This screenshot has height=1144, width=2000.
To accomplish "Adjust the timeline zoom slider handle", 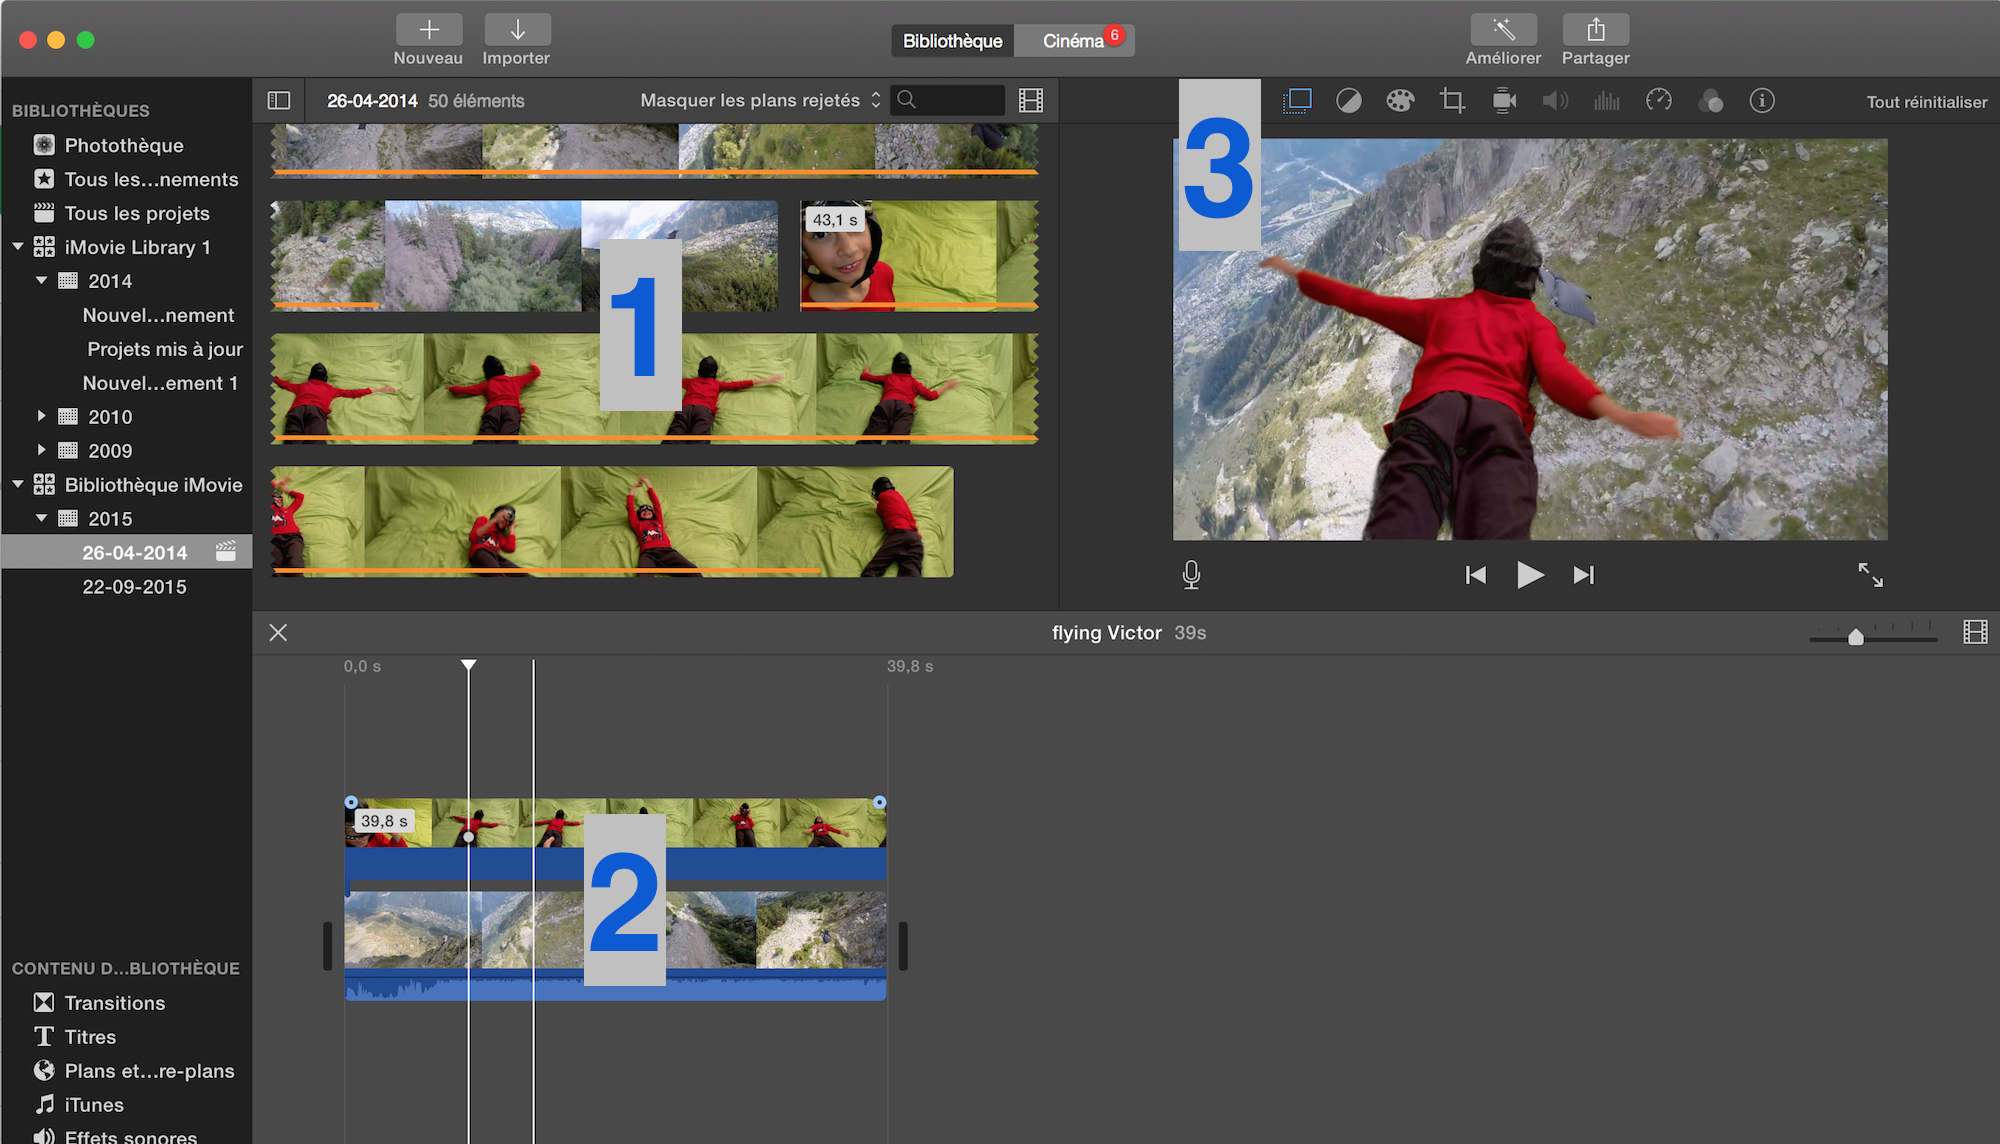I will click(1856, 637).
